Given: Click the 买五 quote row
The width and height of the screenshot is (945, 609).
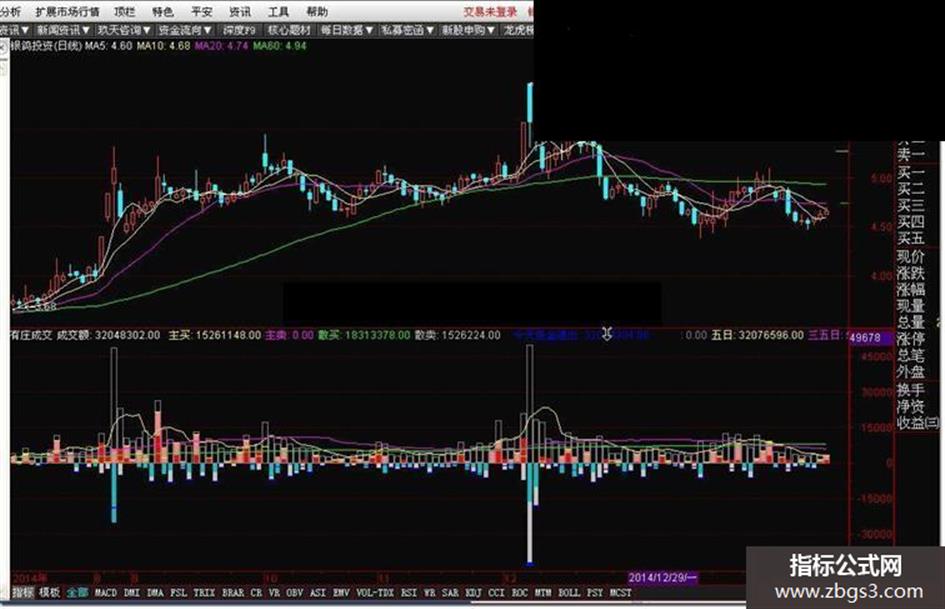Looking at the screenshot, I should (911, 238).
